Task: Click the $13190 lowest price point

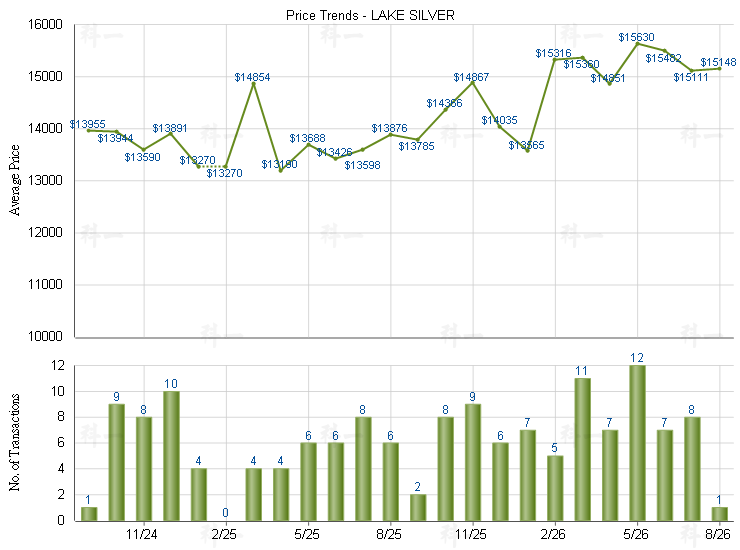Action: click(281, 170)
